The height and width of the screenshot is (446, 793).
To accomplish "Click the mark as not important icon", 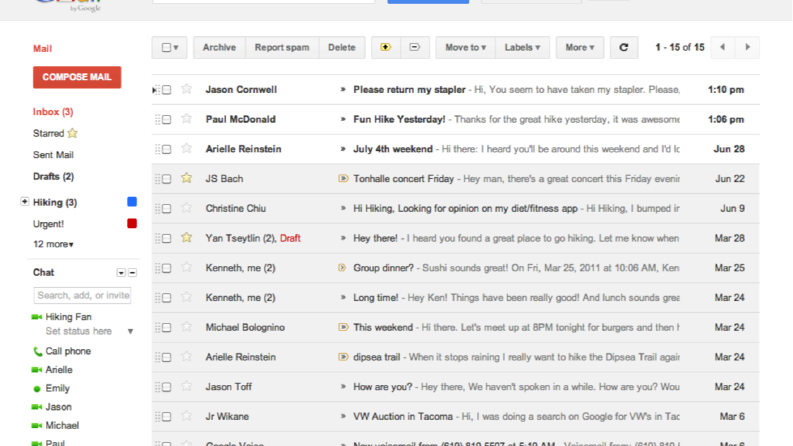I will 415,48.
